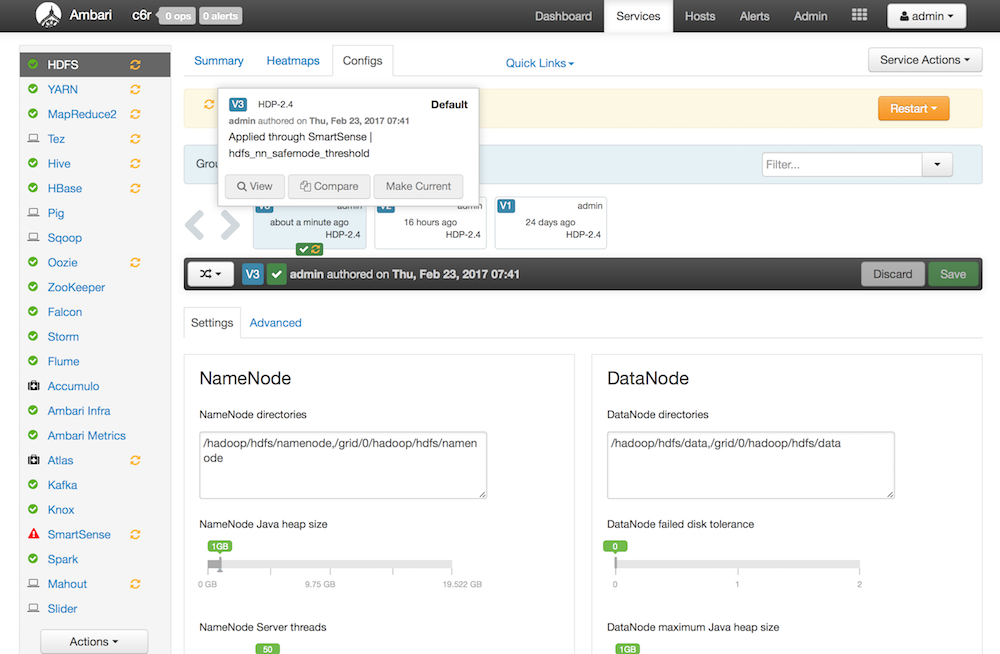This screenshot has width=1000, height=654.
Task: Click the green checkmark in the version bar
Action: coord(276,274)
